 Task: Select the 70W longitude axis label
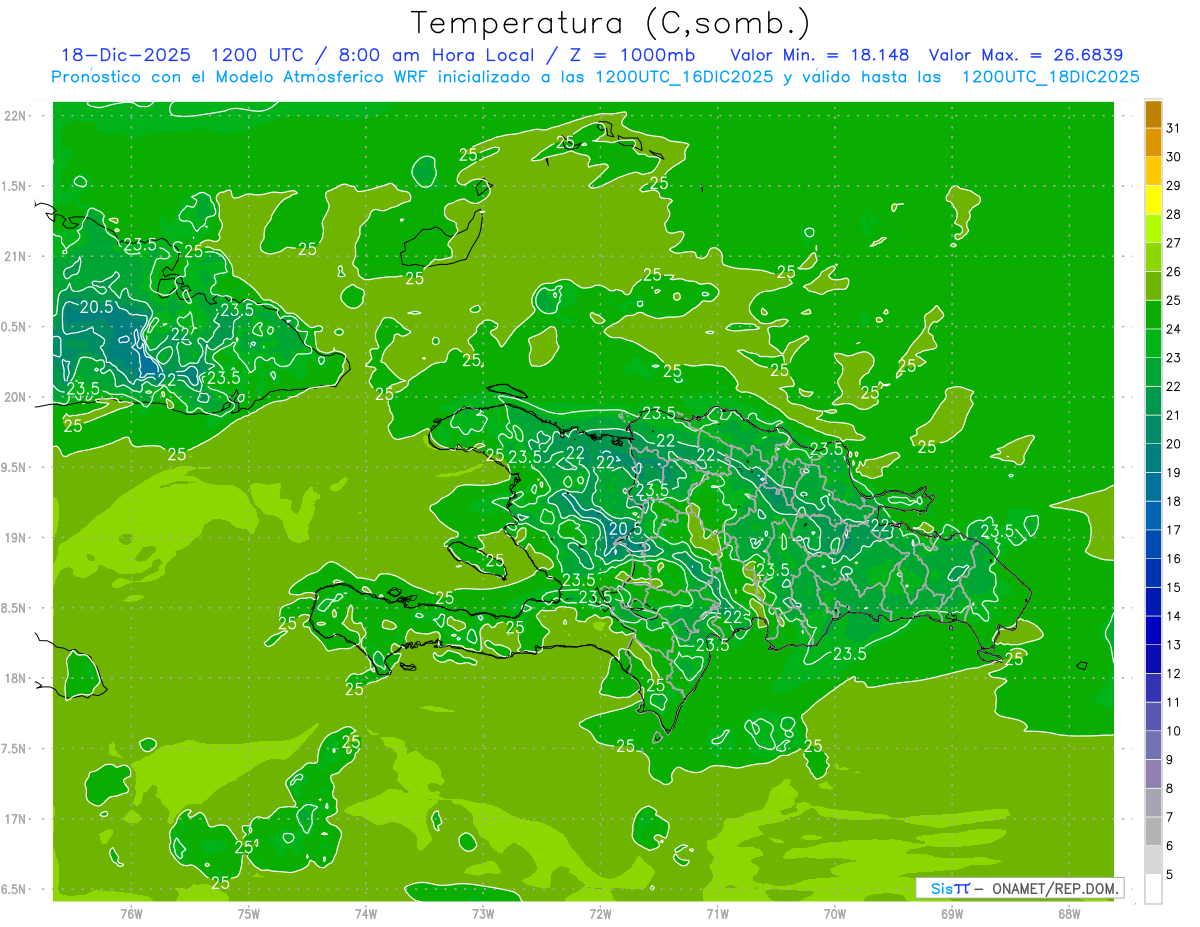pyautogui.click(x=835, y=914)
